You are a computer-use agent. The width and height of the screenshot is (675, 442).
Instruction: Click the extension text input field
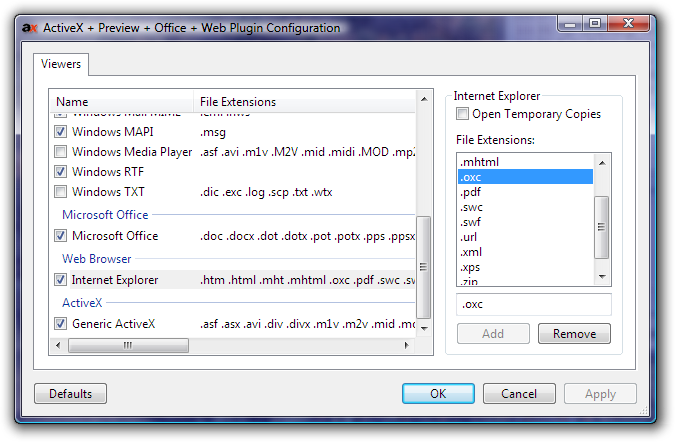(533, 305)
